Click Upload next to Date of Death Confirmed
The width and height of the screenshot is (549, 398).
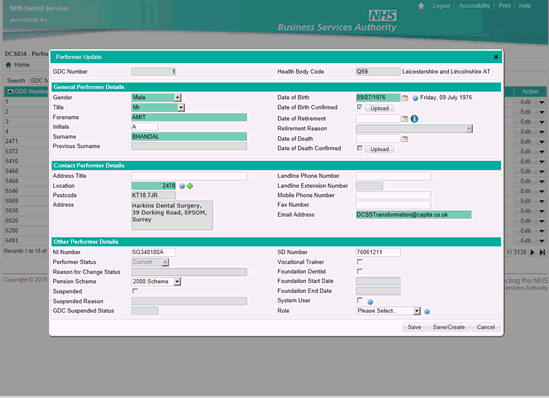(380, 149)
